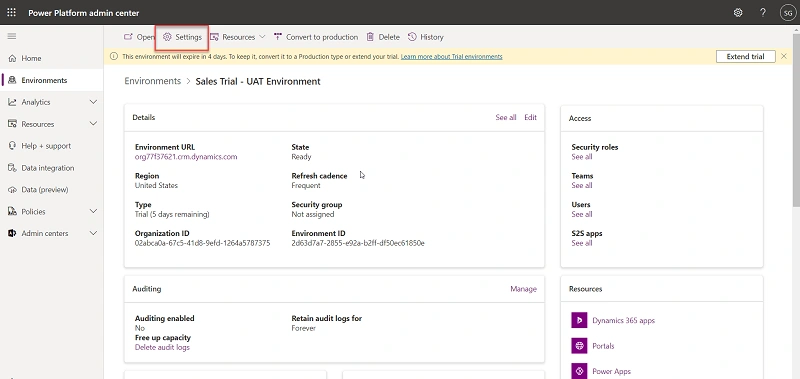The image size is (800, 379).
Task: Collapse the navigation with the hamburger icon
Action: (x=12, y=36)
